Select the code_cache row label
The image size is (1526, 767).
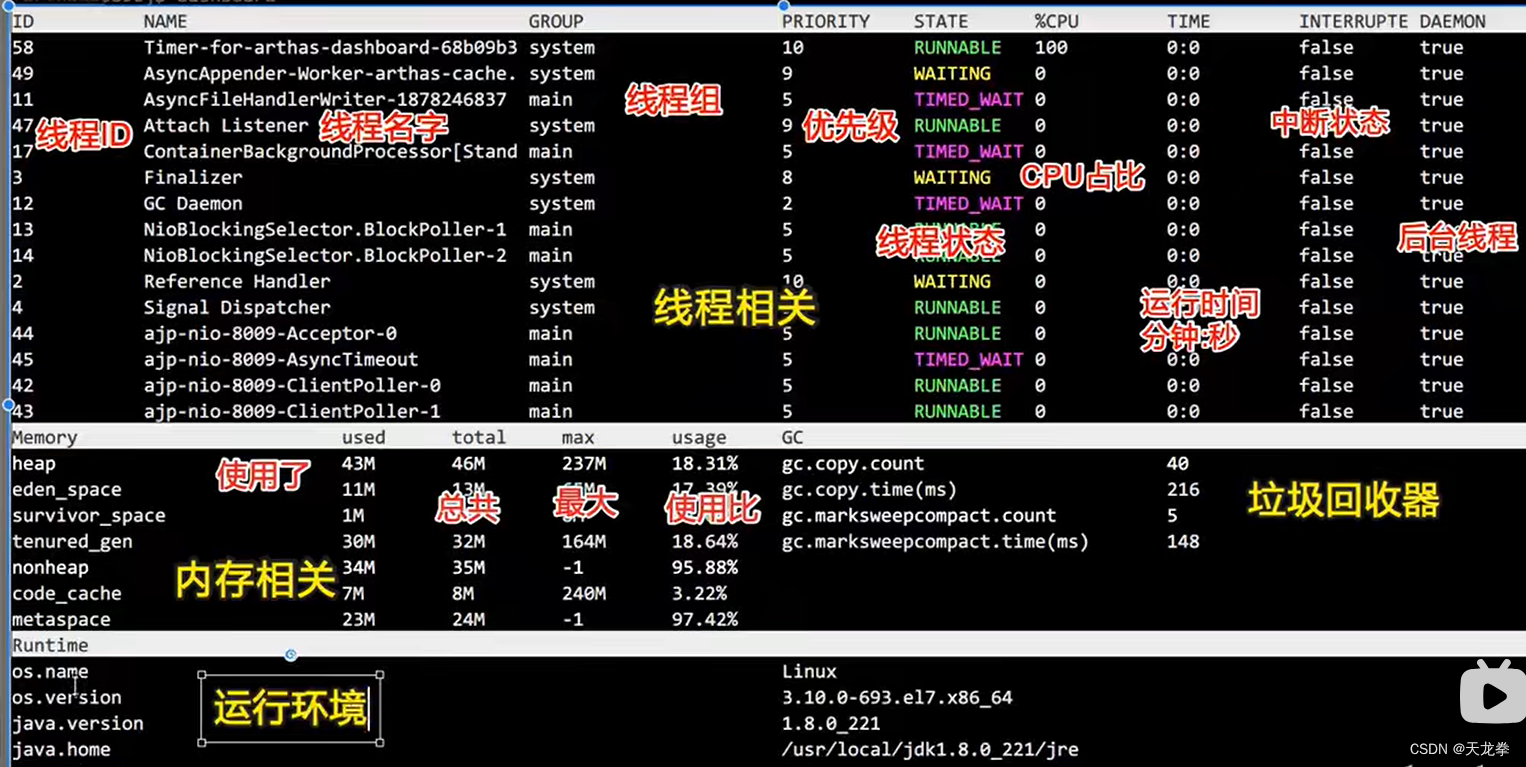(66, 593)
